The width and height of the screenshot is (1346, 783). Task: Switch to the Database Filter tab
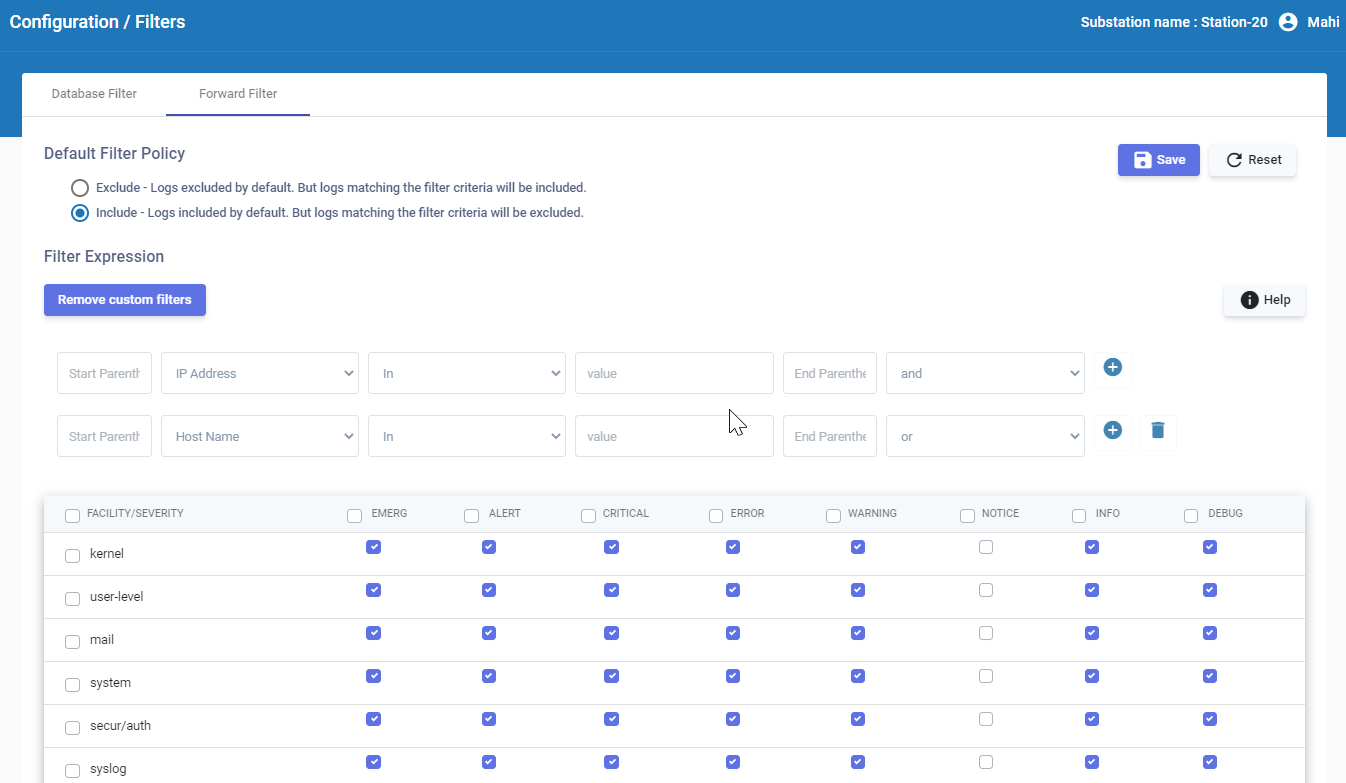click(94, 94)
